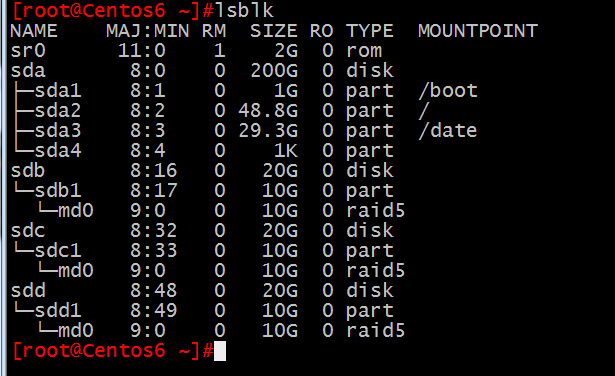Viewport: 615px width, 376px height.
Task: Click the 8:17 device number
Action: point(154,191)
